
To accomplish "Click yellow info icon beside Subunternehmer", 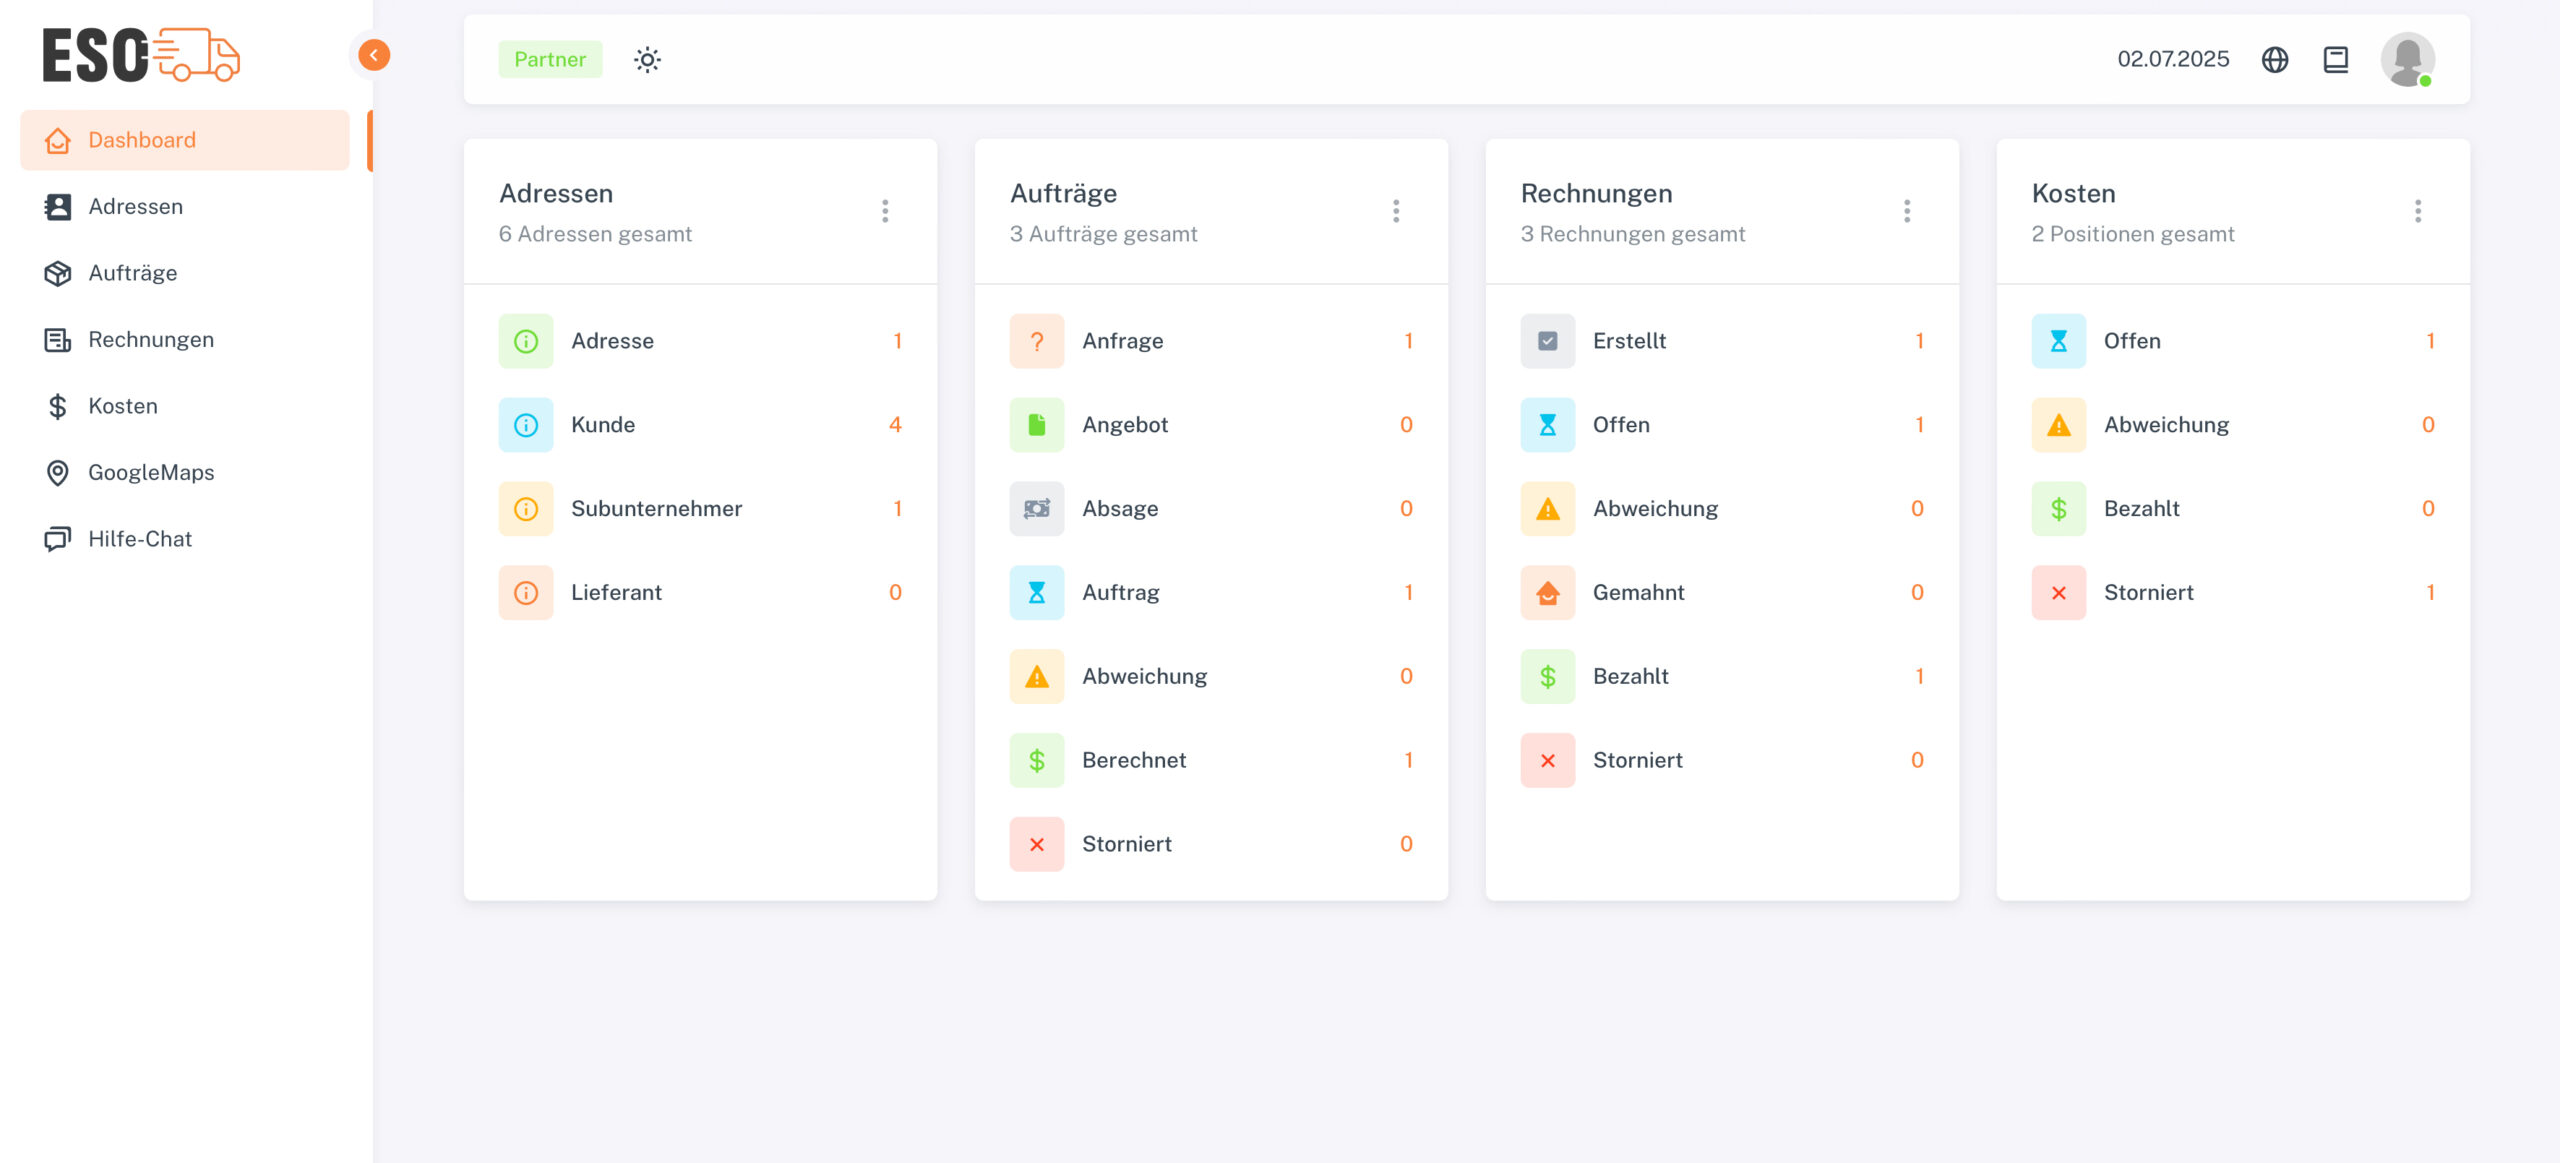I will [526, 509].
